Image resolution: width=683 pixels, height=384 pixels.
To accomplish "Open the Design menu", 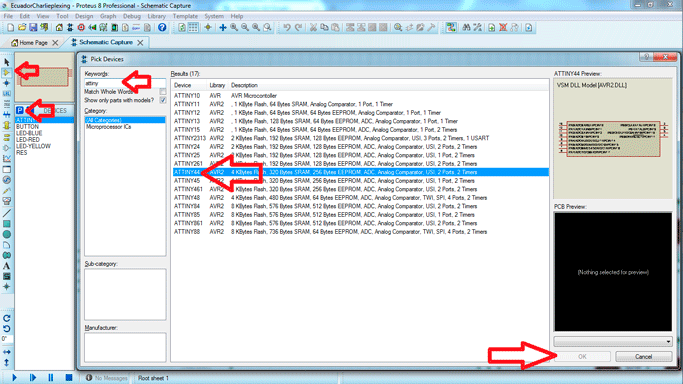I will point(84,16).
